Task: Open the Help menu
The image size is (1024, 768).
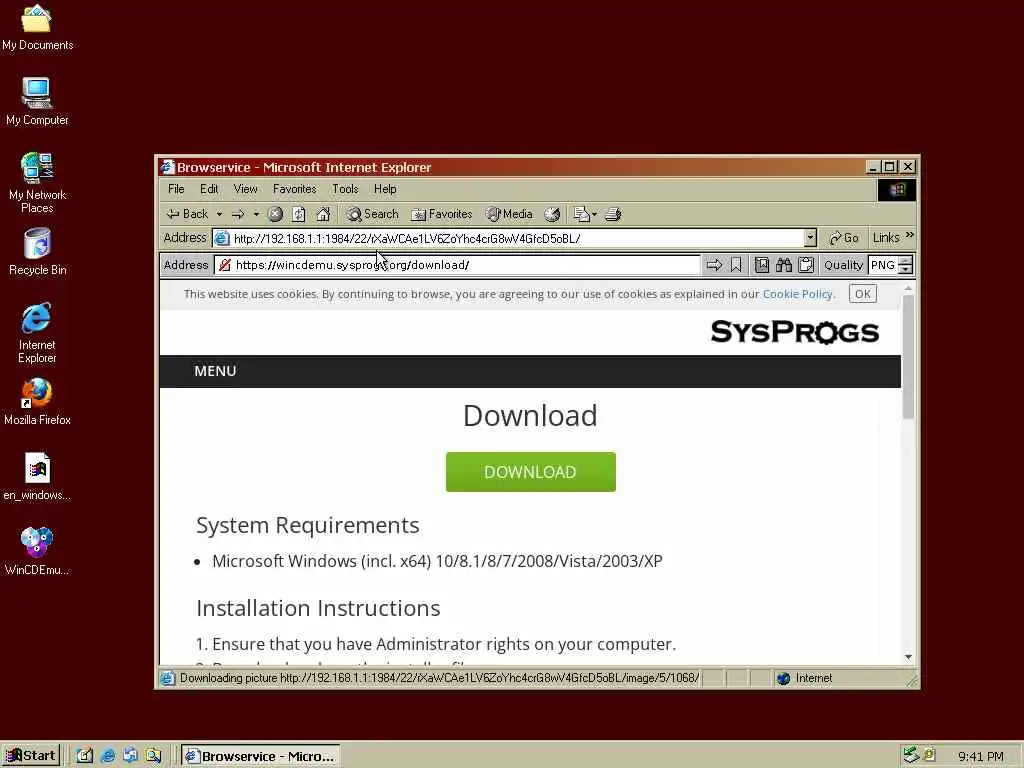Action: [x=385, y=189]
